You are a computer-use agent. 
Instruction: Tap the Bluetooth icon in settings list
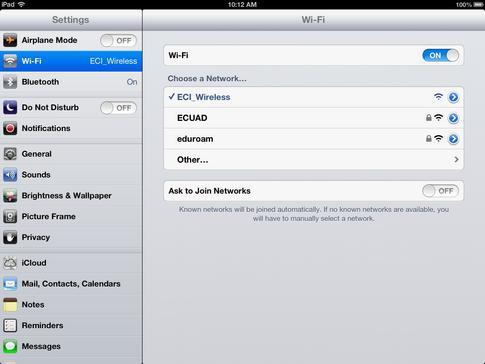click(10, 82)
